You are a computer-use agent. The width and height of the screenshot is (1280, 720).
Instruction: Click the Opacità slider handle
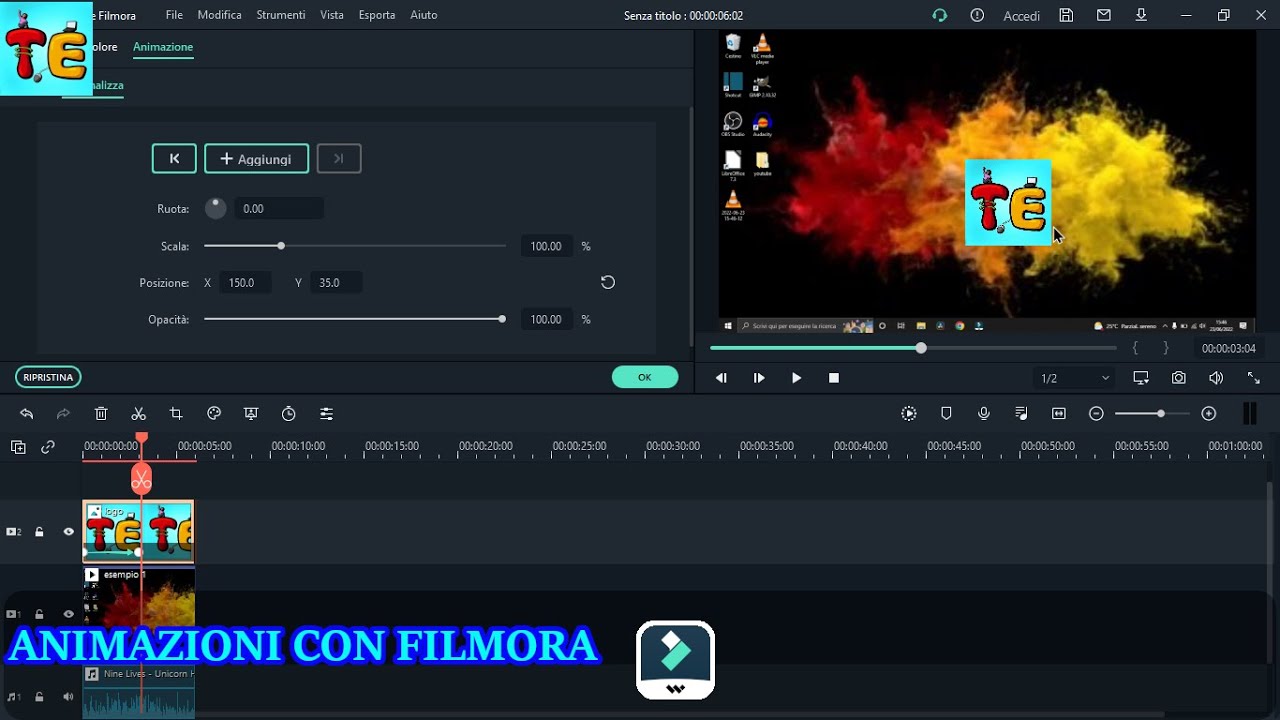click(502, 319)
